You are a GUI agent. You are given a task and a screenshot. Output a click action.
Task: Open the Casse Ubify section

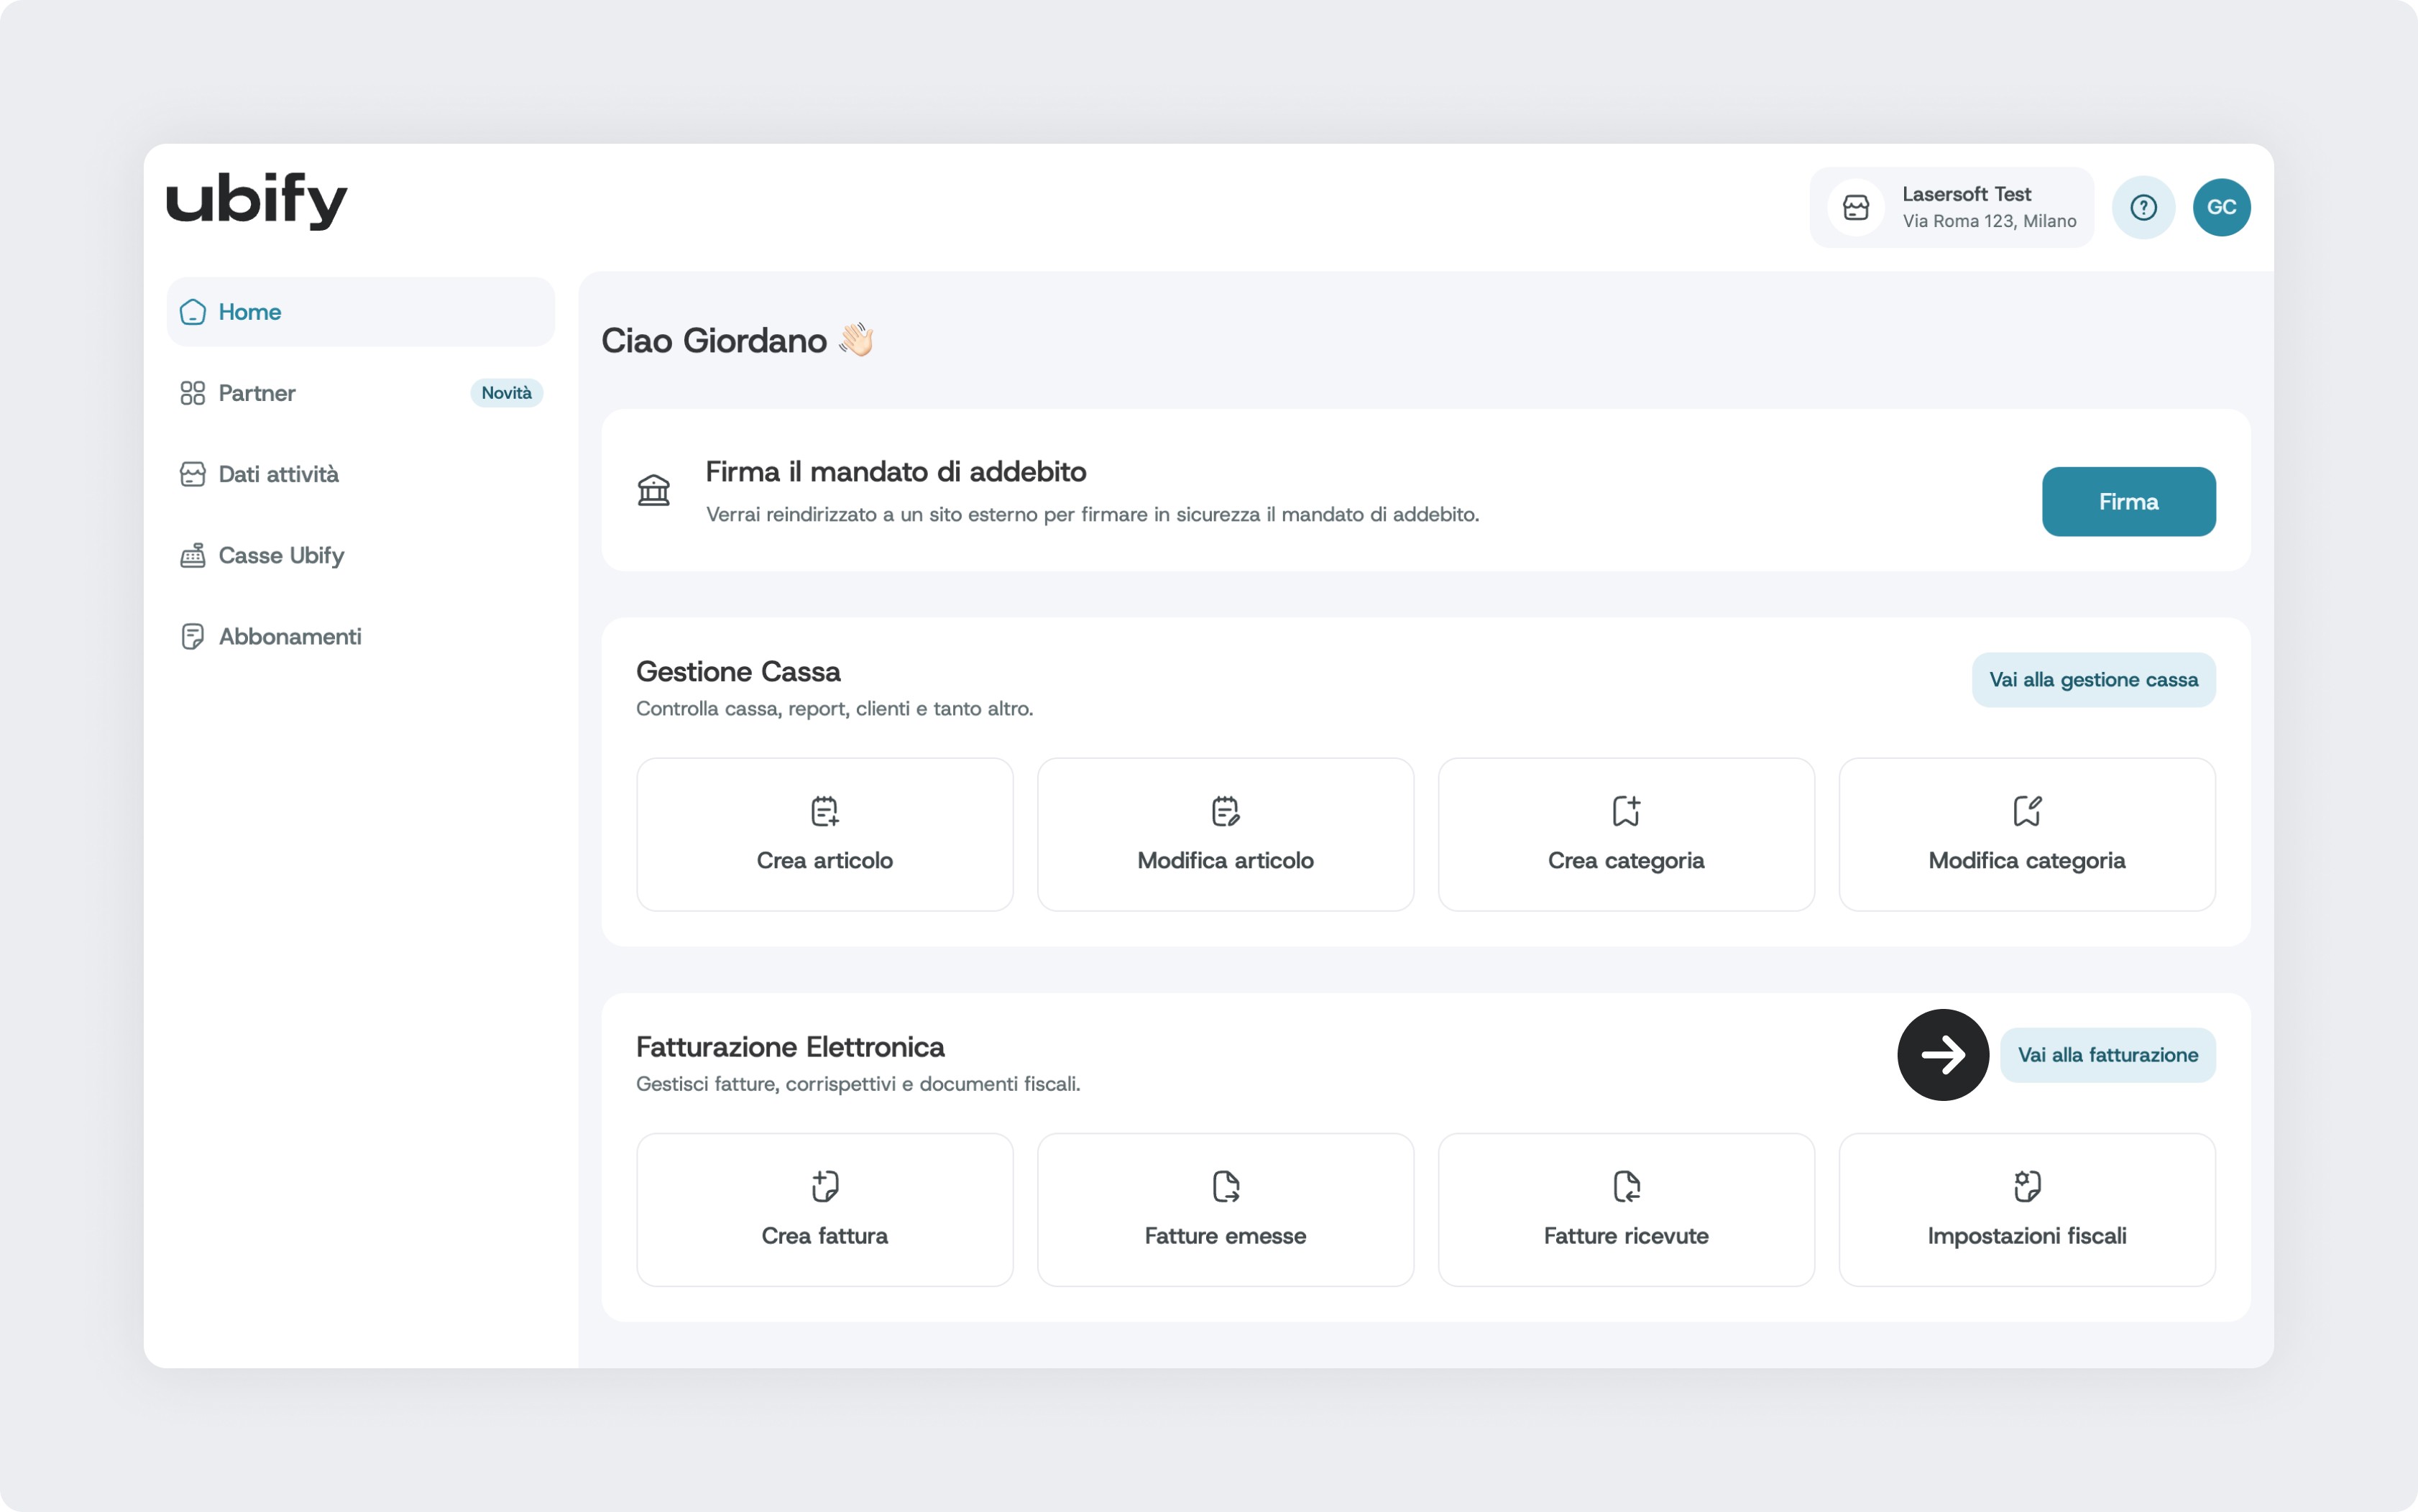(x=280, y=555)
